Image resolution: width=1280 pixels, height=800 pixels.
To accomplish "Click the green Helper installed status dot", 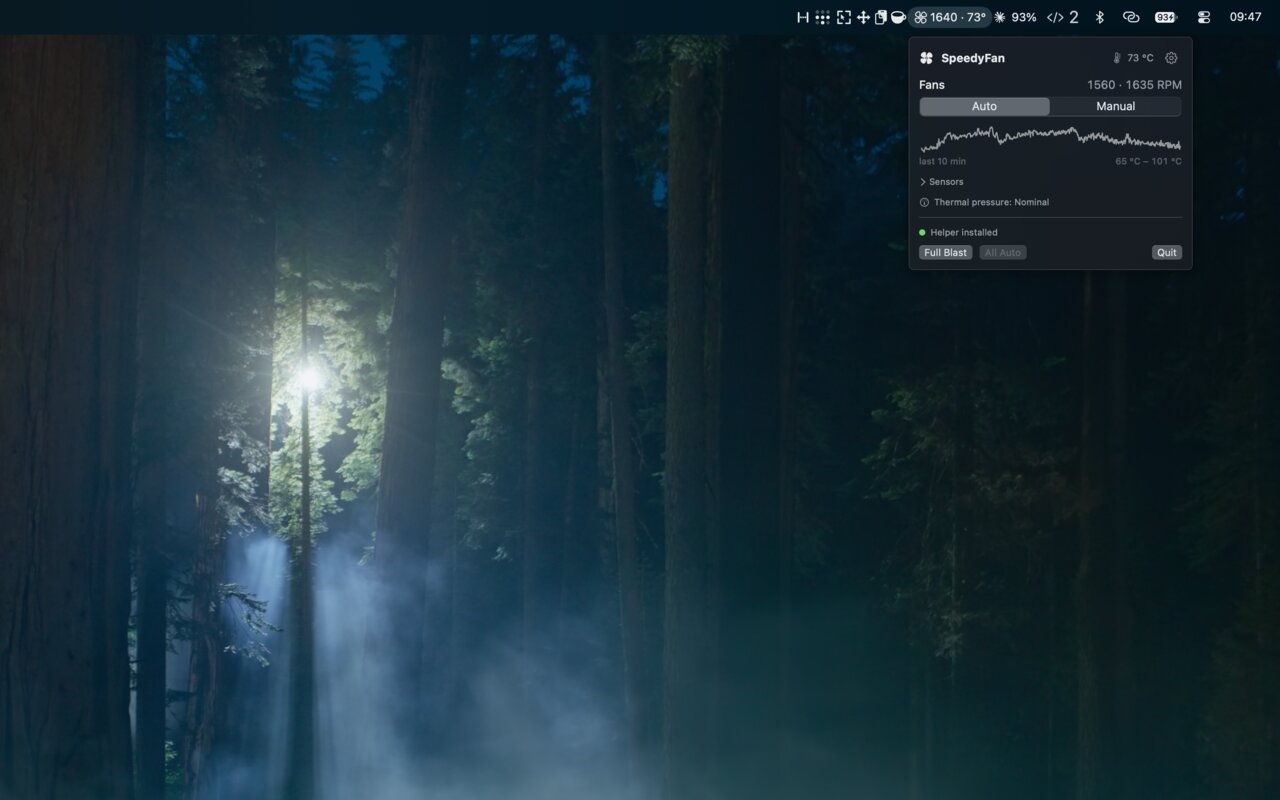I will coord(922,232).
